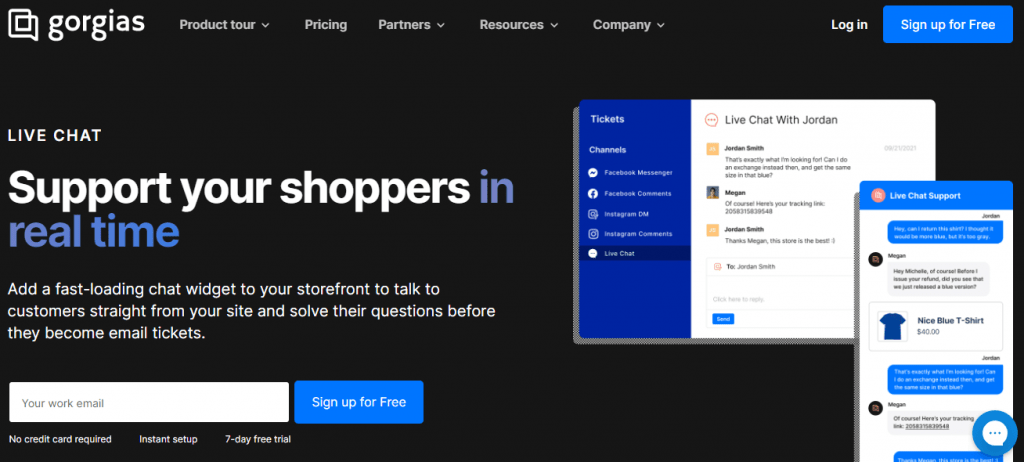Click the Instagram Comments channel icon
Screen dimensions: 1024x462
coord(593,234)
